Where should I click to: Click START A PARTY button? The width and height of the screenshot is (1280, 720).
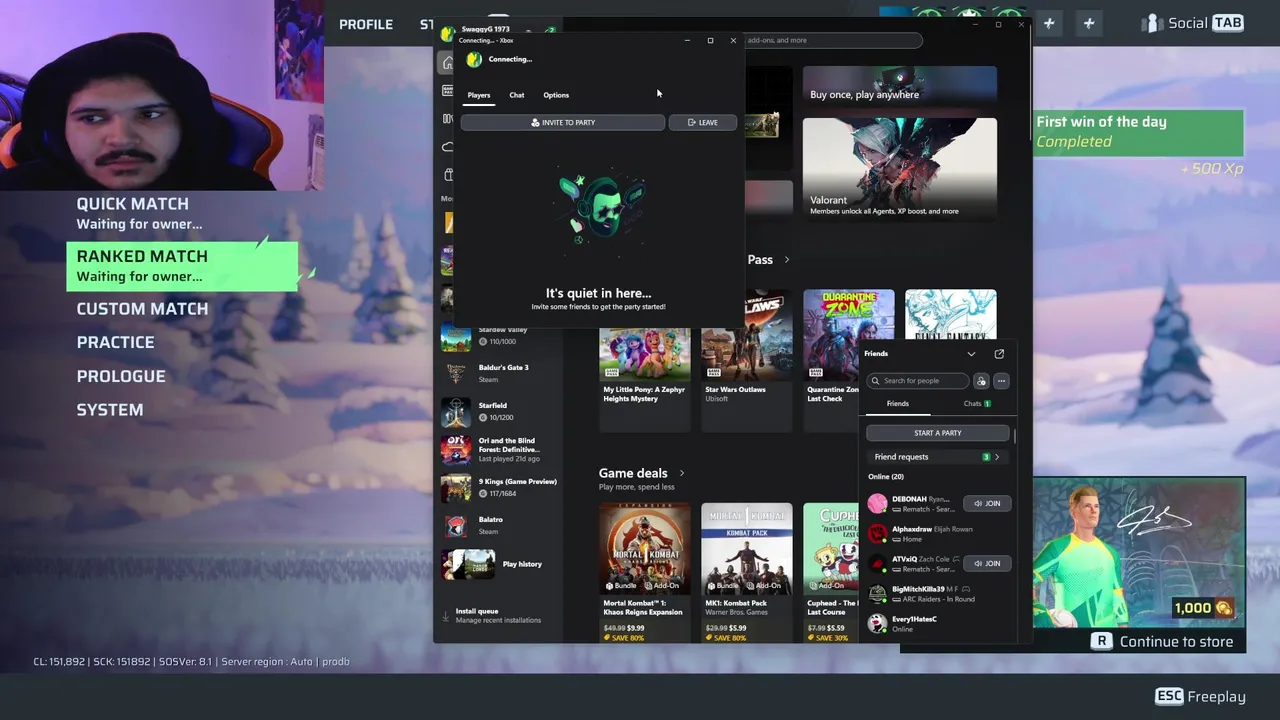[x=938, y=433]
